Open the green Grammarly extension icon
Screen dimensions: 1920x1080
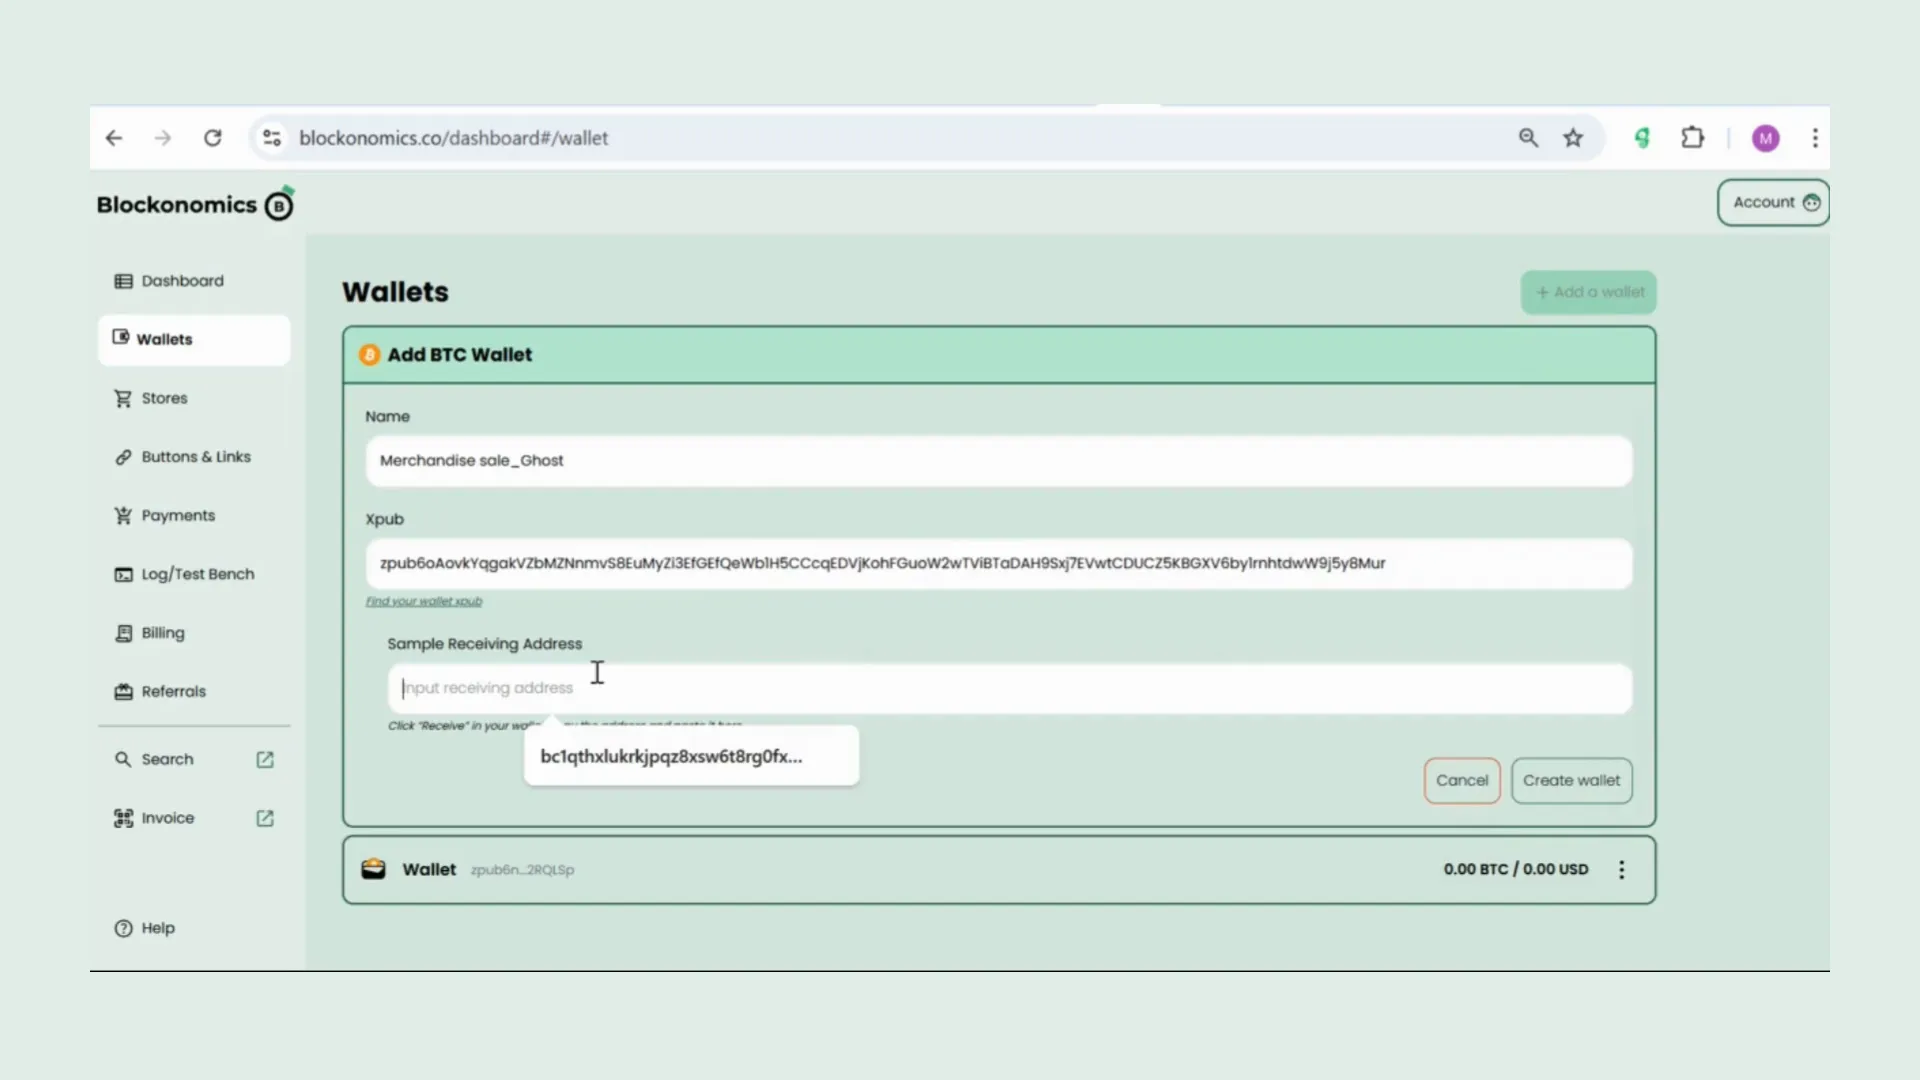tap(1642, 138)
